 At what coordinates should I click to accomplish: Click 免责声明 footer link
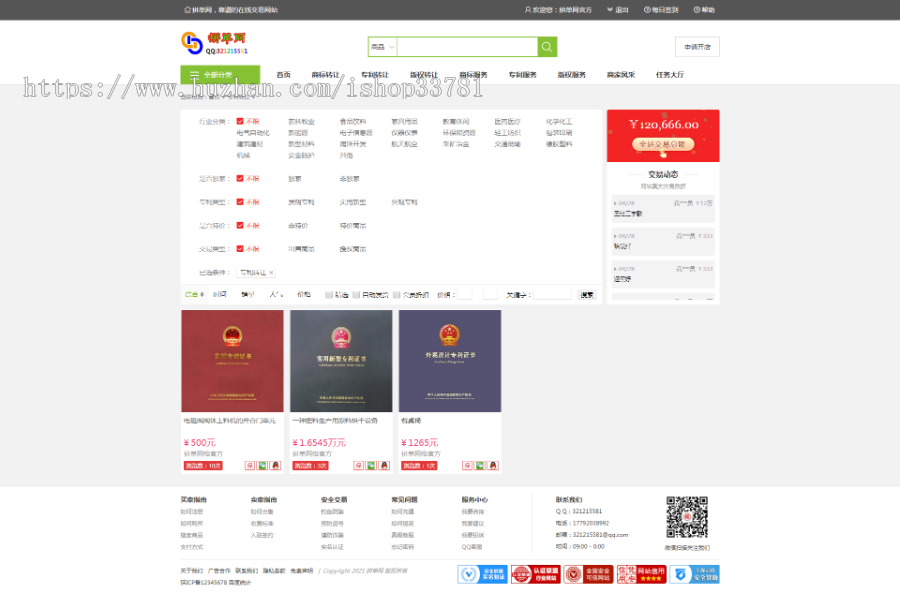302,571
